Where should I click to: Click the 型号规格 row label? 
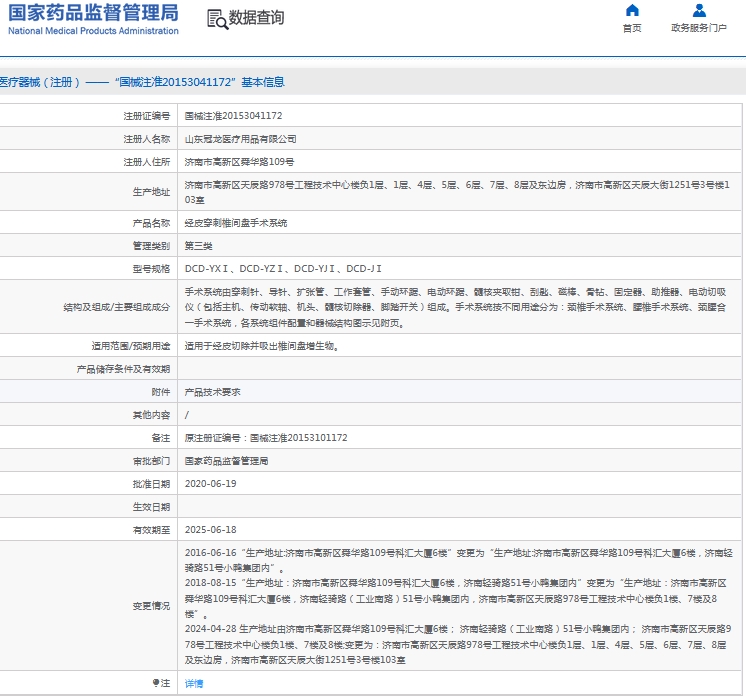151,269
